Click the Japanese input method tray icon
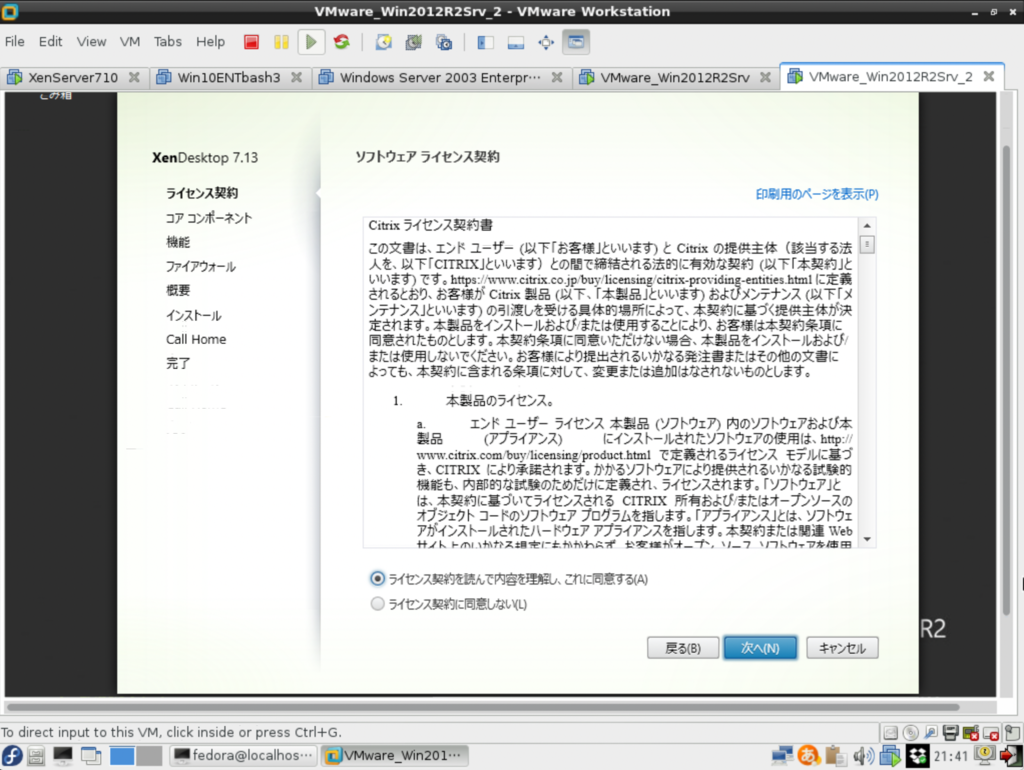The image size is (1024, 770). [x=808, y=756]
